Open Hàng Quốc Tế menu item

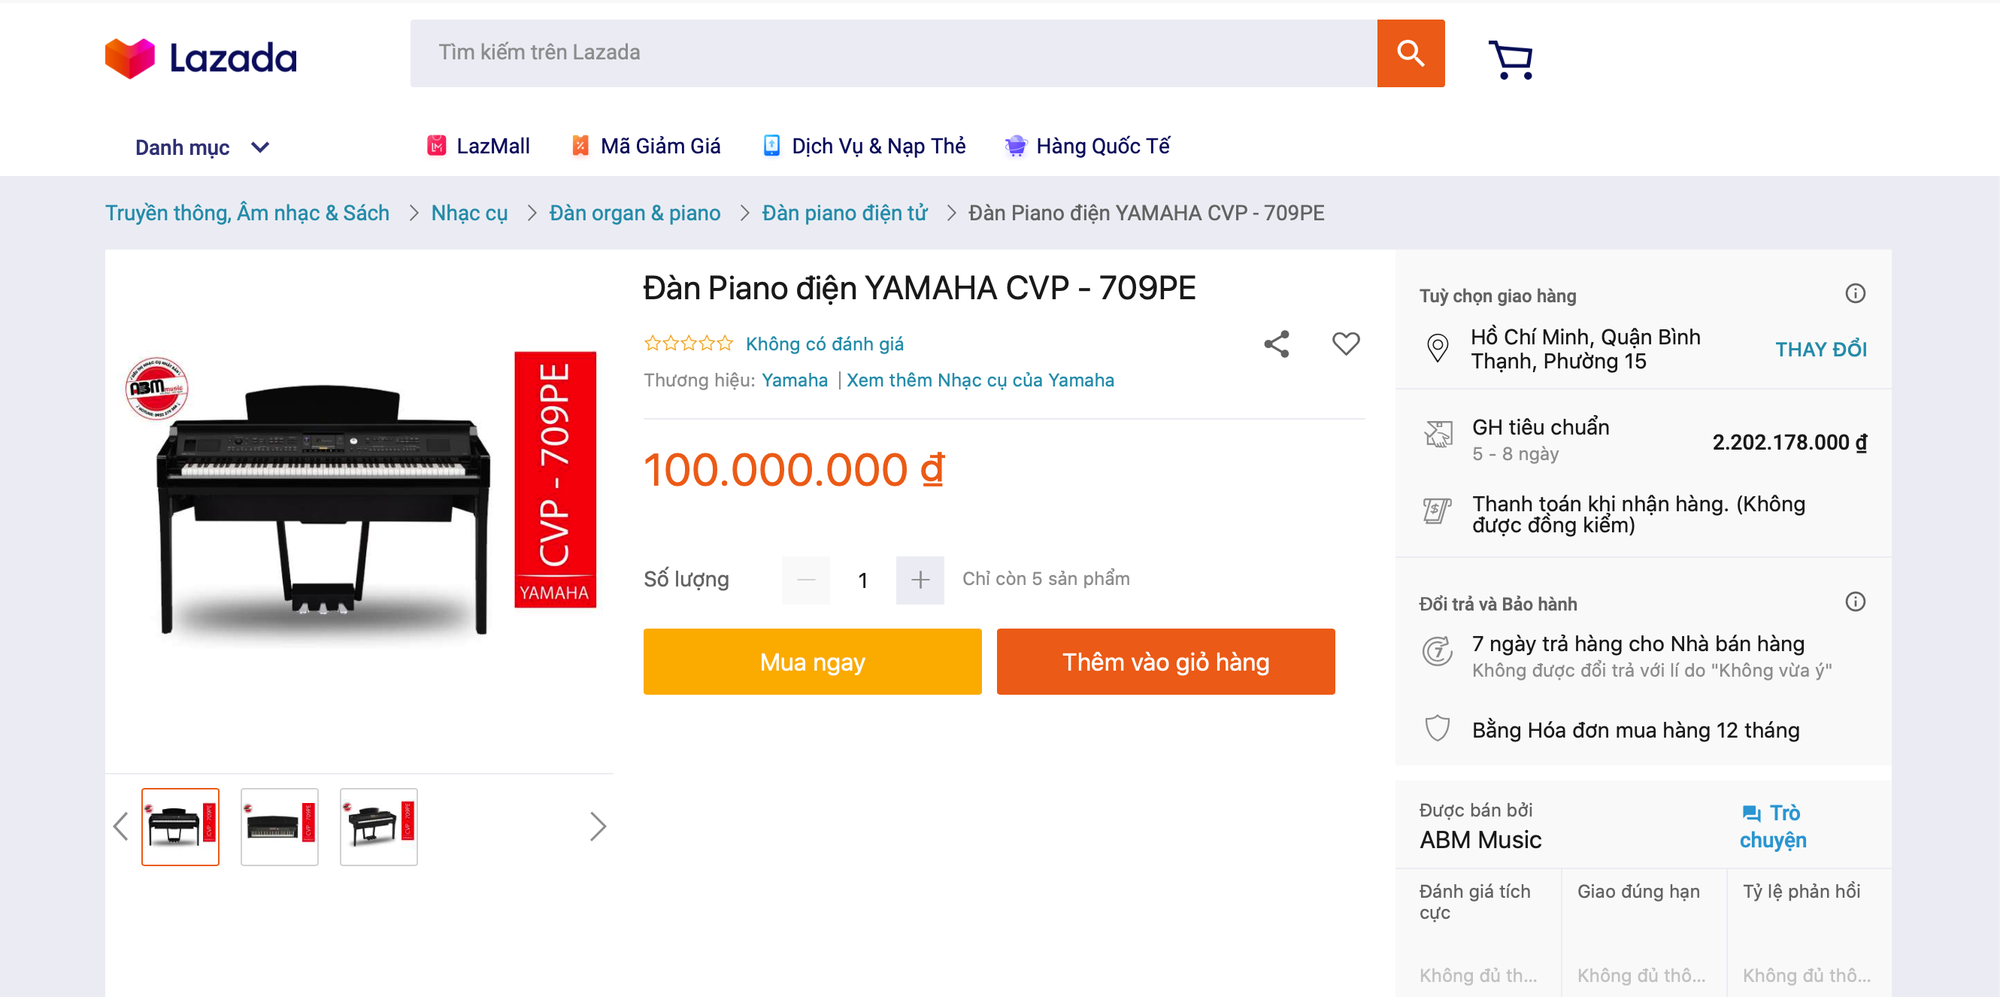[x=1087, y=146]
